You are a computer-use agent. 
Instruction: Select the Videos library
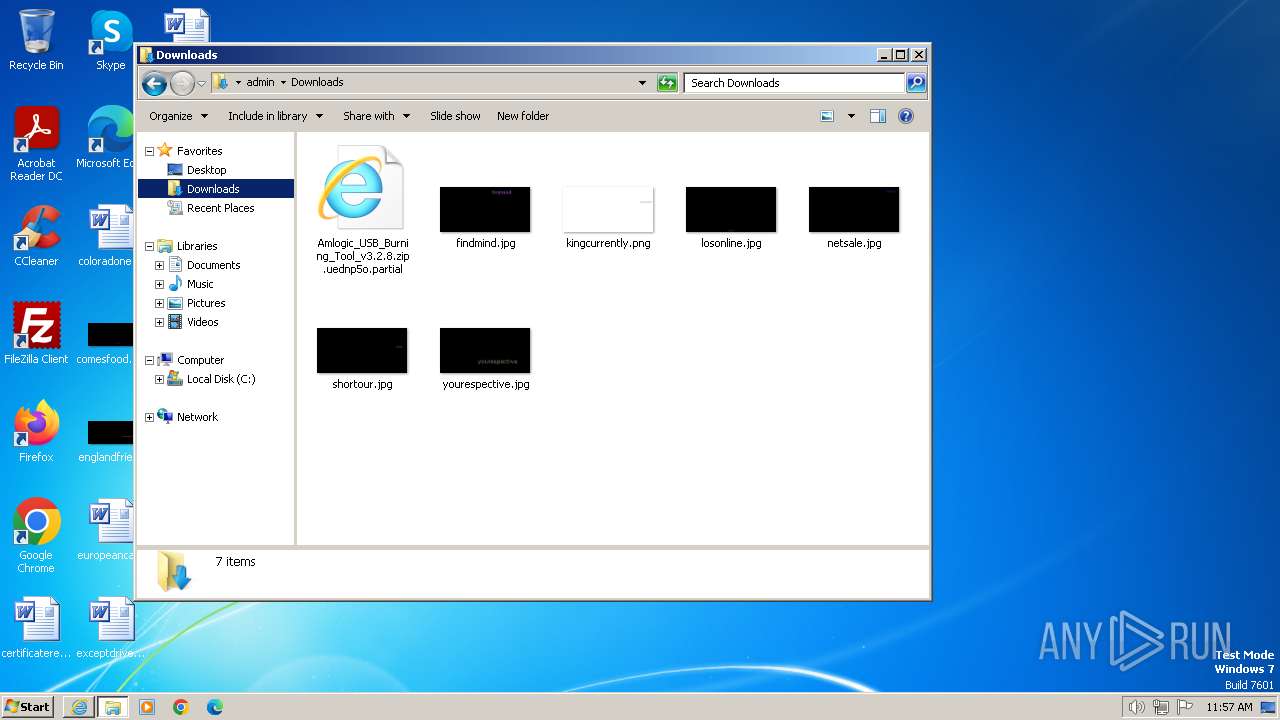(202, 322)
